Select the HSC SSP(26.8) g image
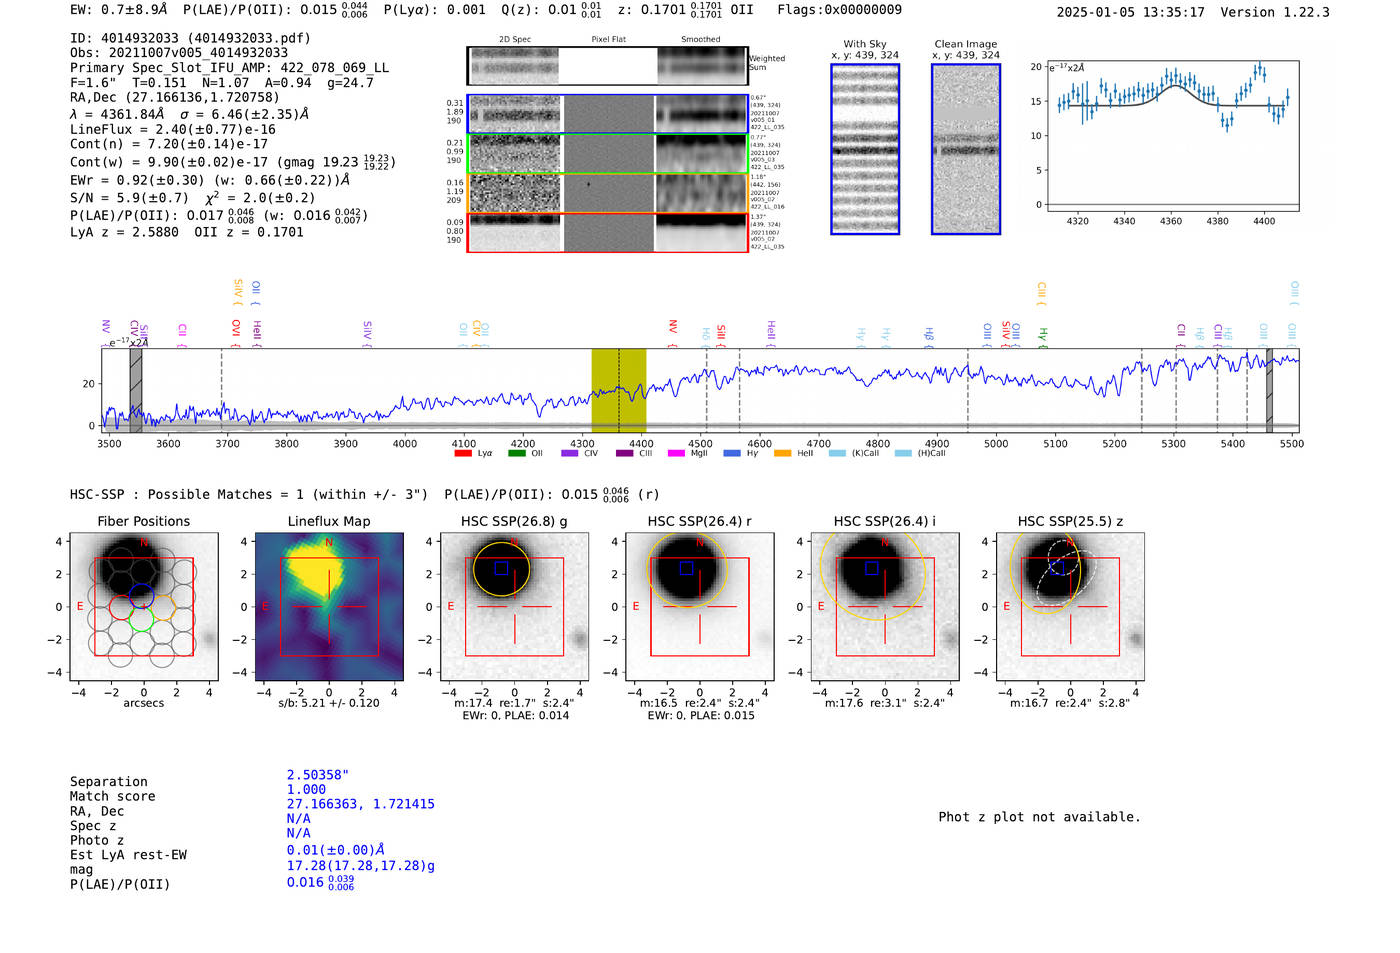 click(515, 607)
